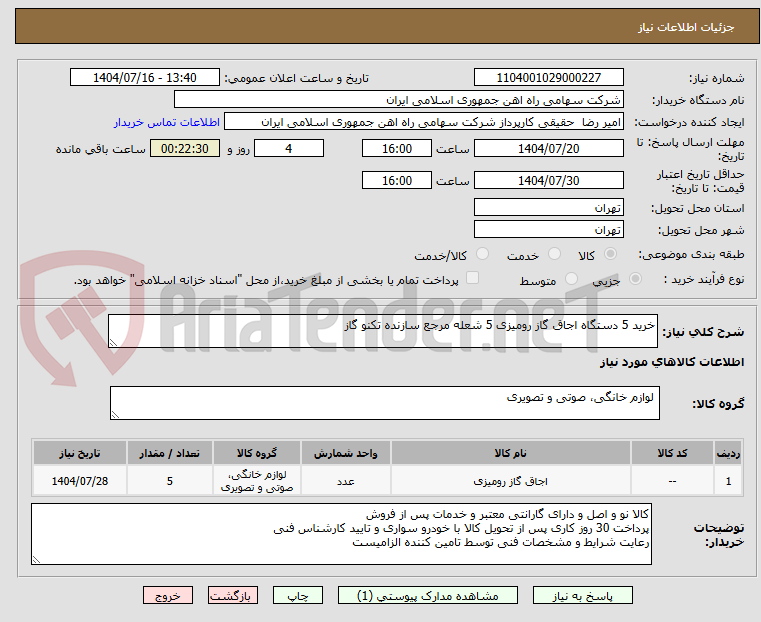Screen dimensions: 761x622
Task: Select the خدمت radio button
Action: pos(554,254)
